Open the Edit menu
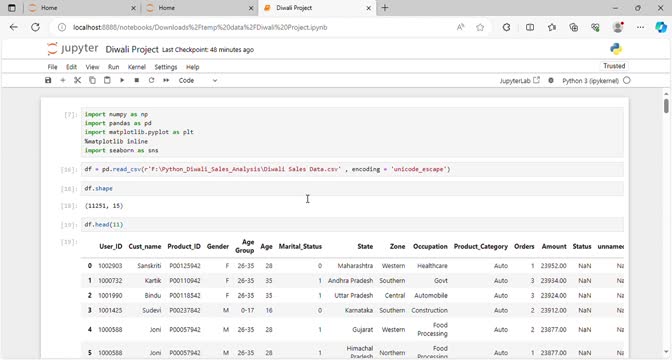Screen dimensions: 672x360 71,67
